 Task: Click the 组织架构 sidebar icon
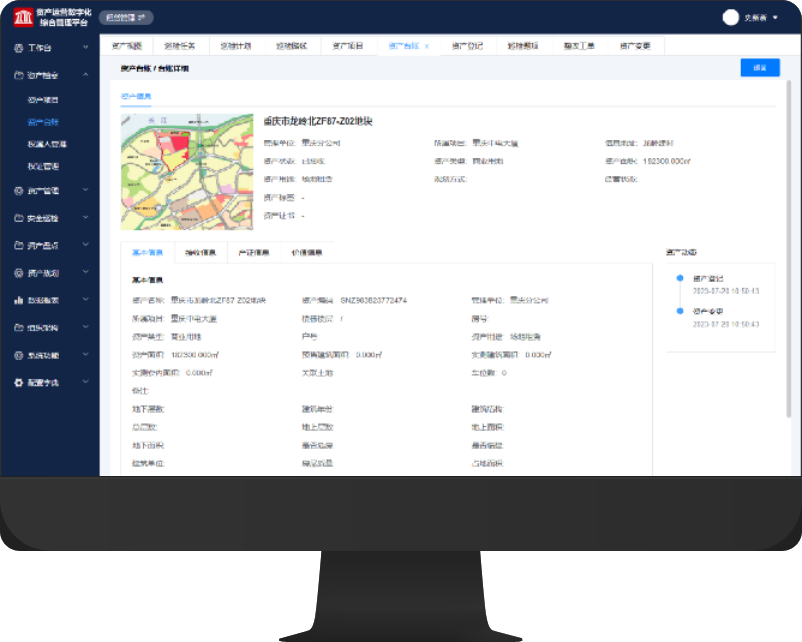tap(18, 327)
